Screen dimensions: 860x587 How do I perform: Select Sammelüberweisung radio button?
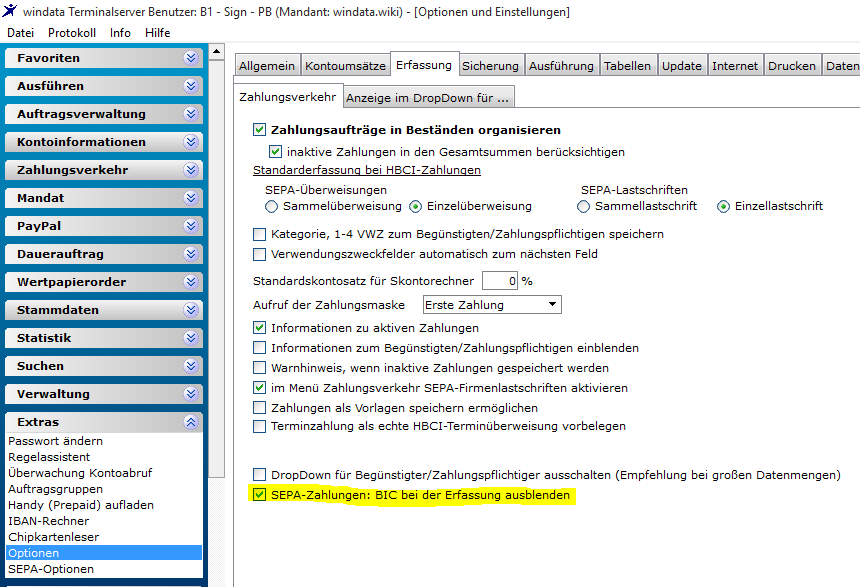pyautogui.click(x=271, y=206)
